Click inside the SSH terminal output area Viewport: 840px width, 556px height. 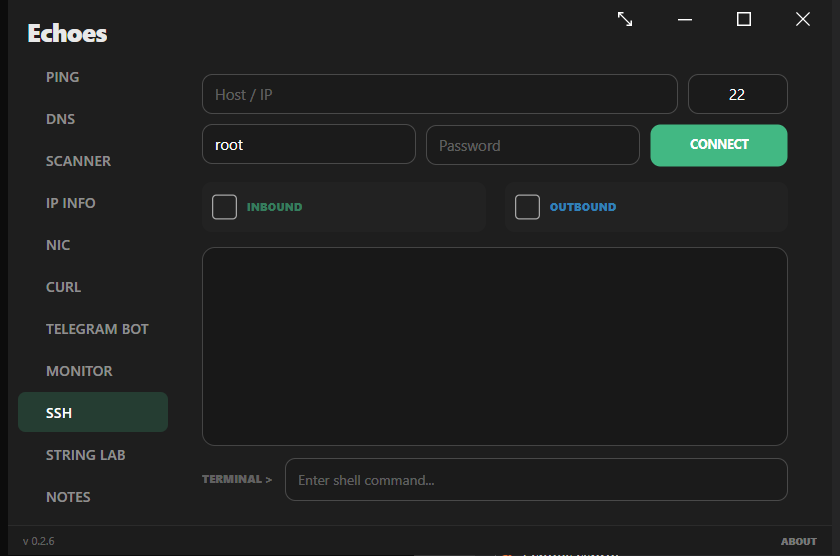pos(494,346)
